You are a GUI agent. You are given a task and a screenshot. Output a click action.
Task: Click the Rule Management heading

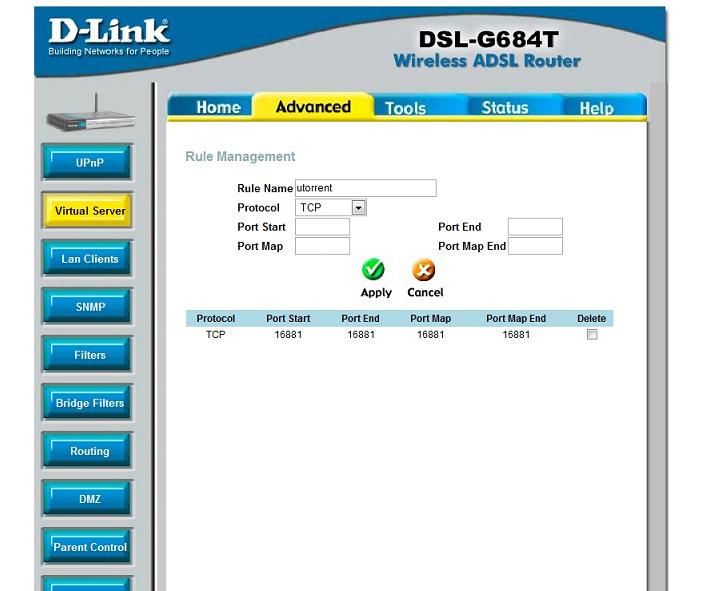tap(240, 156)
